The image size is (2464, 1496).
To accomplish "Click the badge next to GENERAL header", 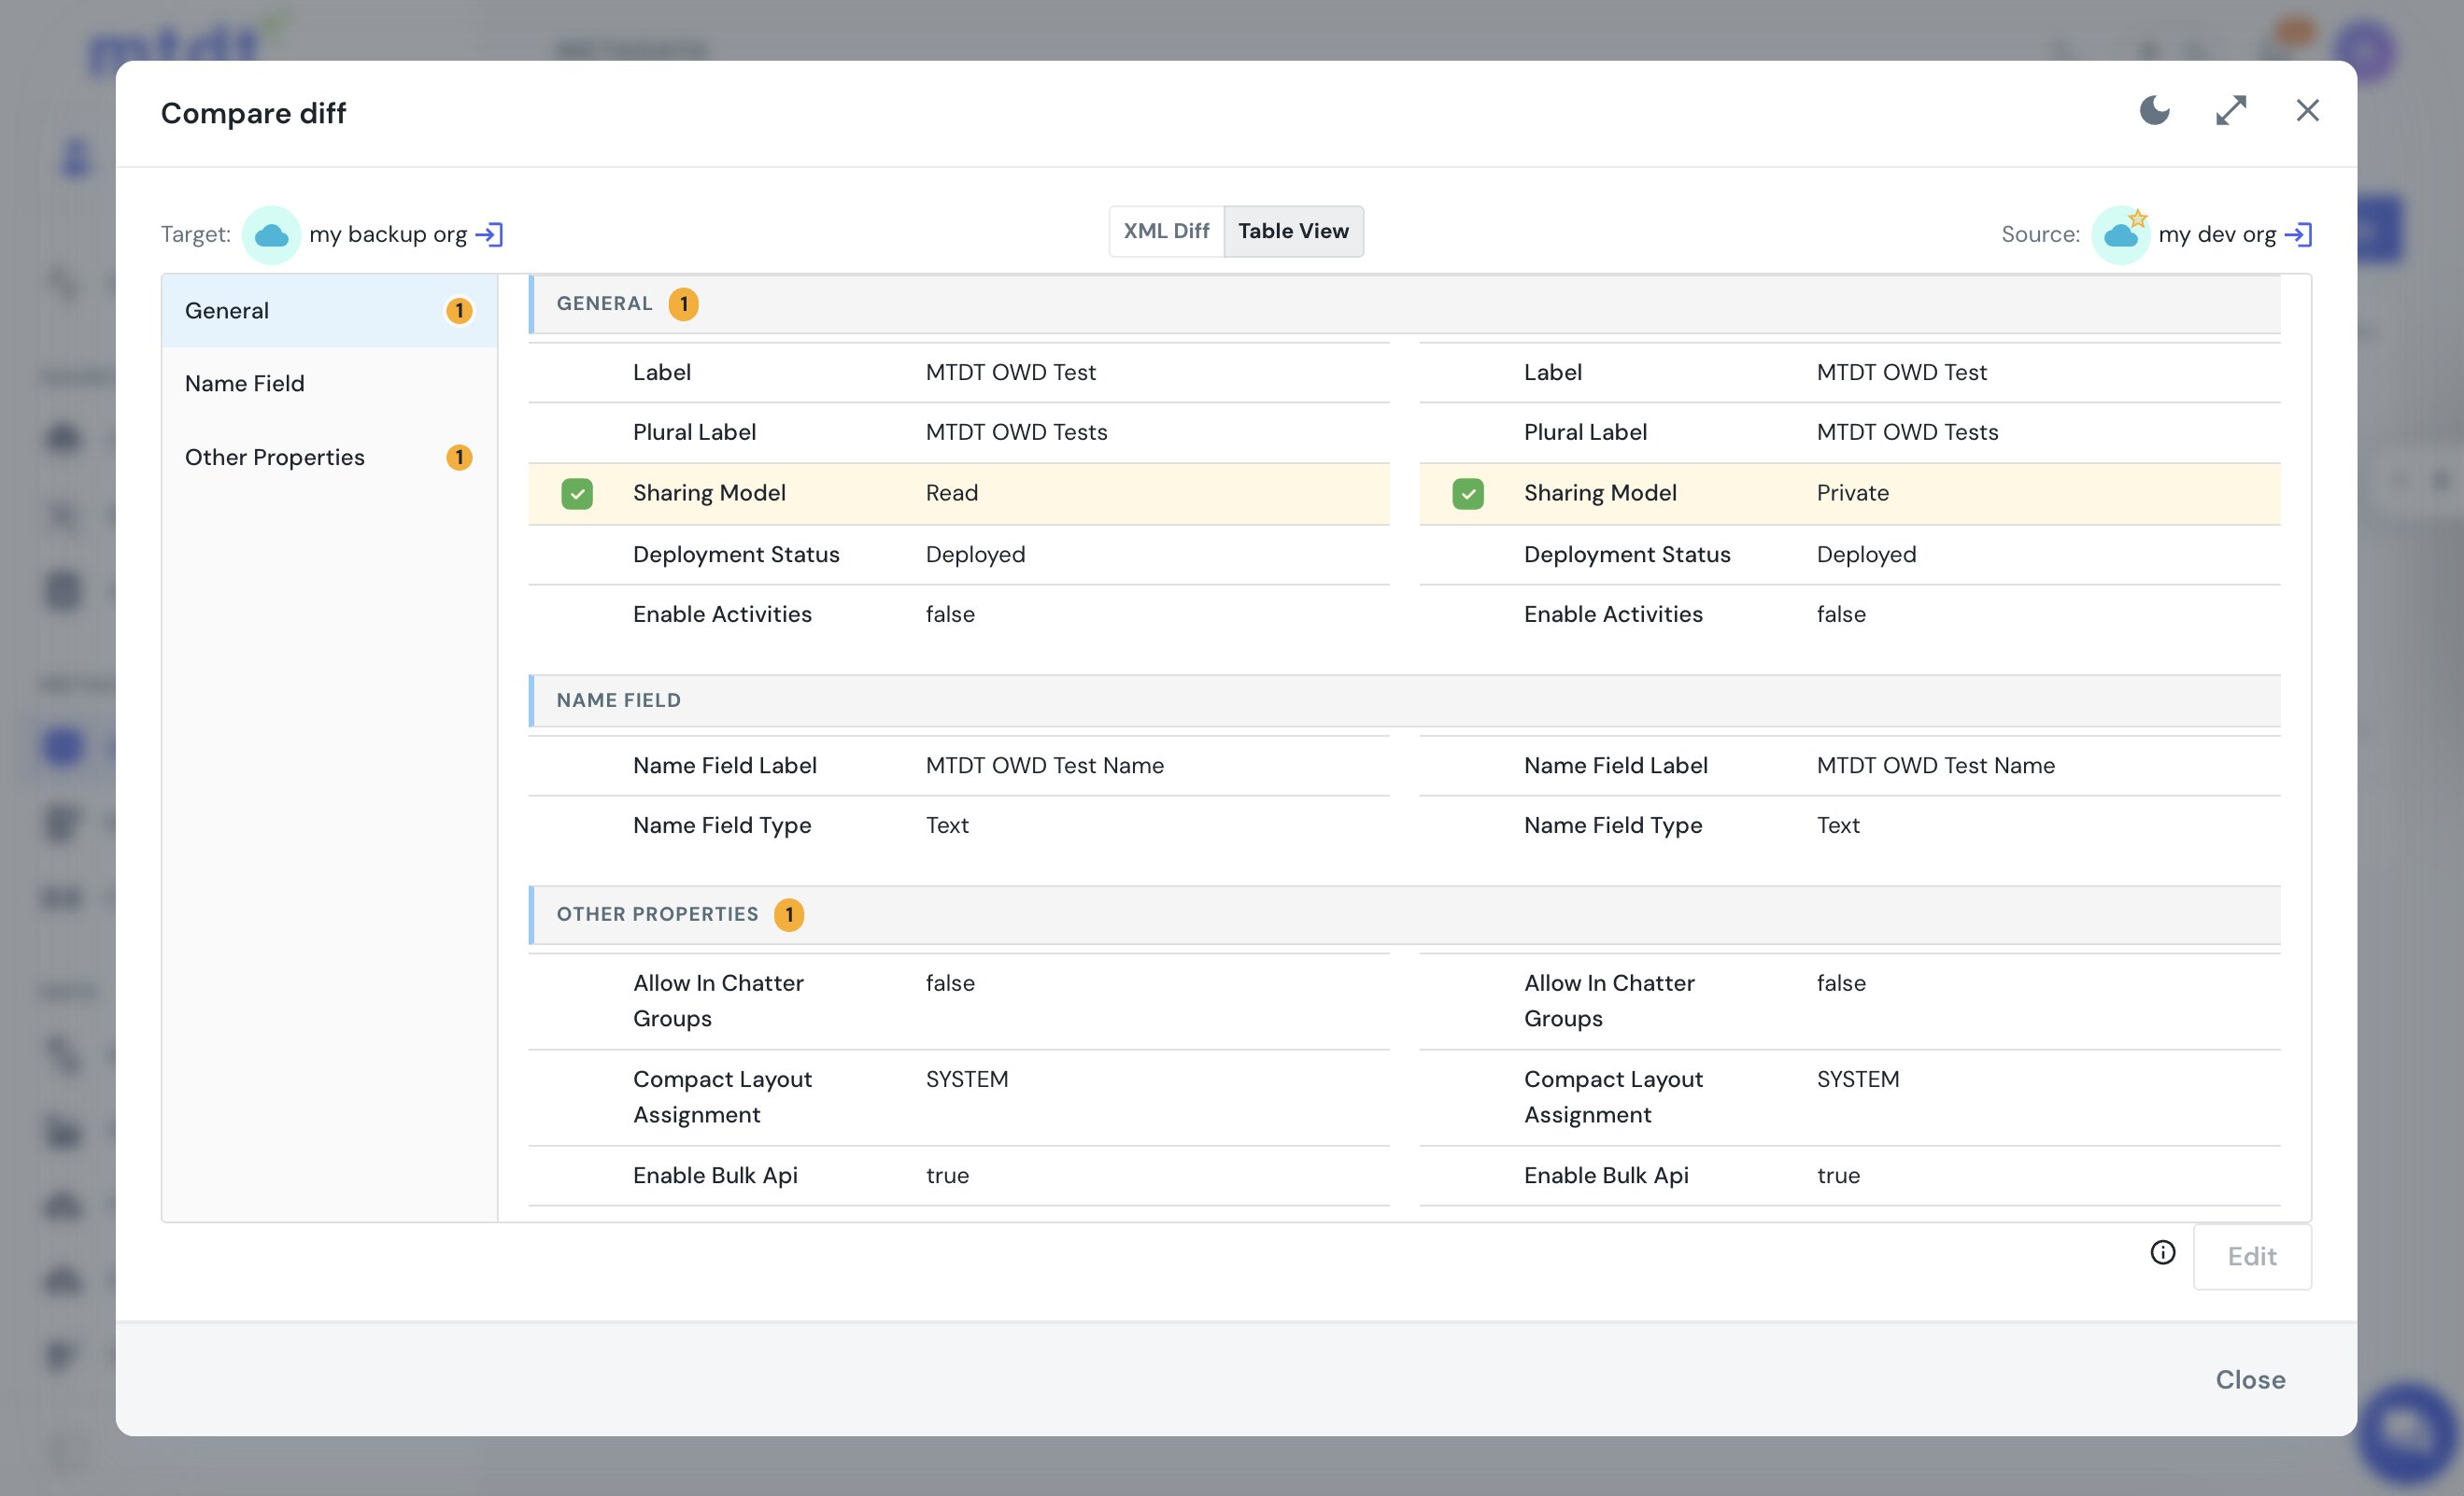I will (x=684, y=304).
